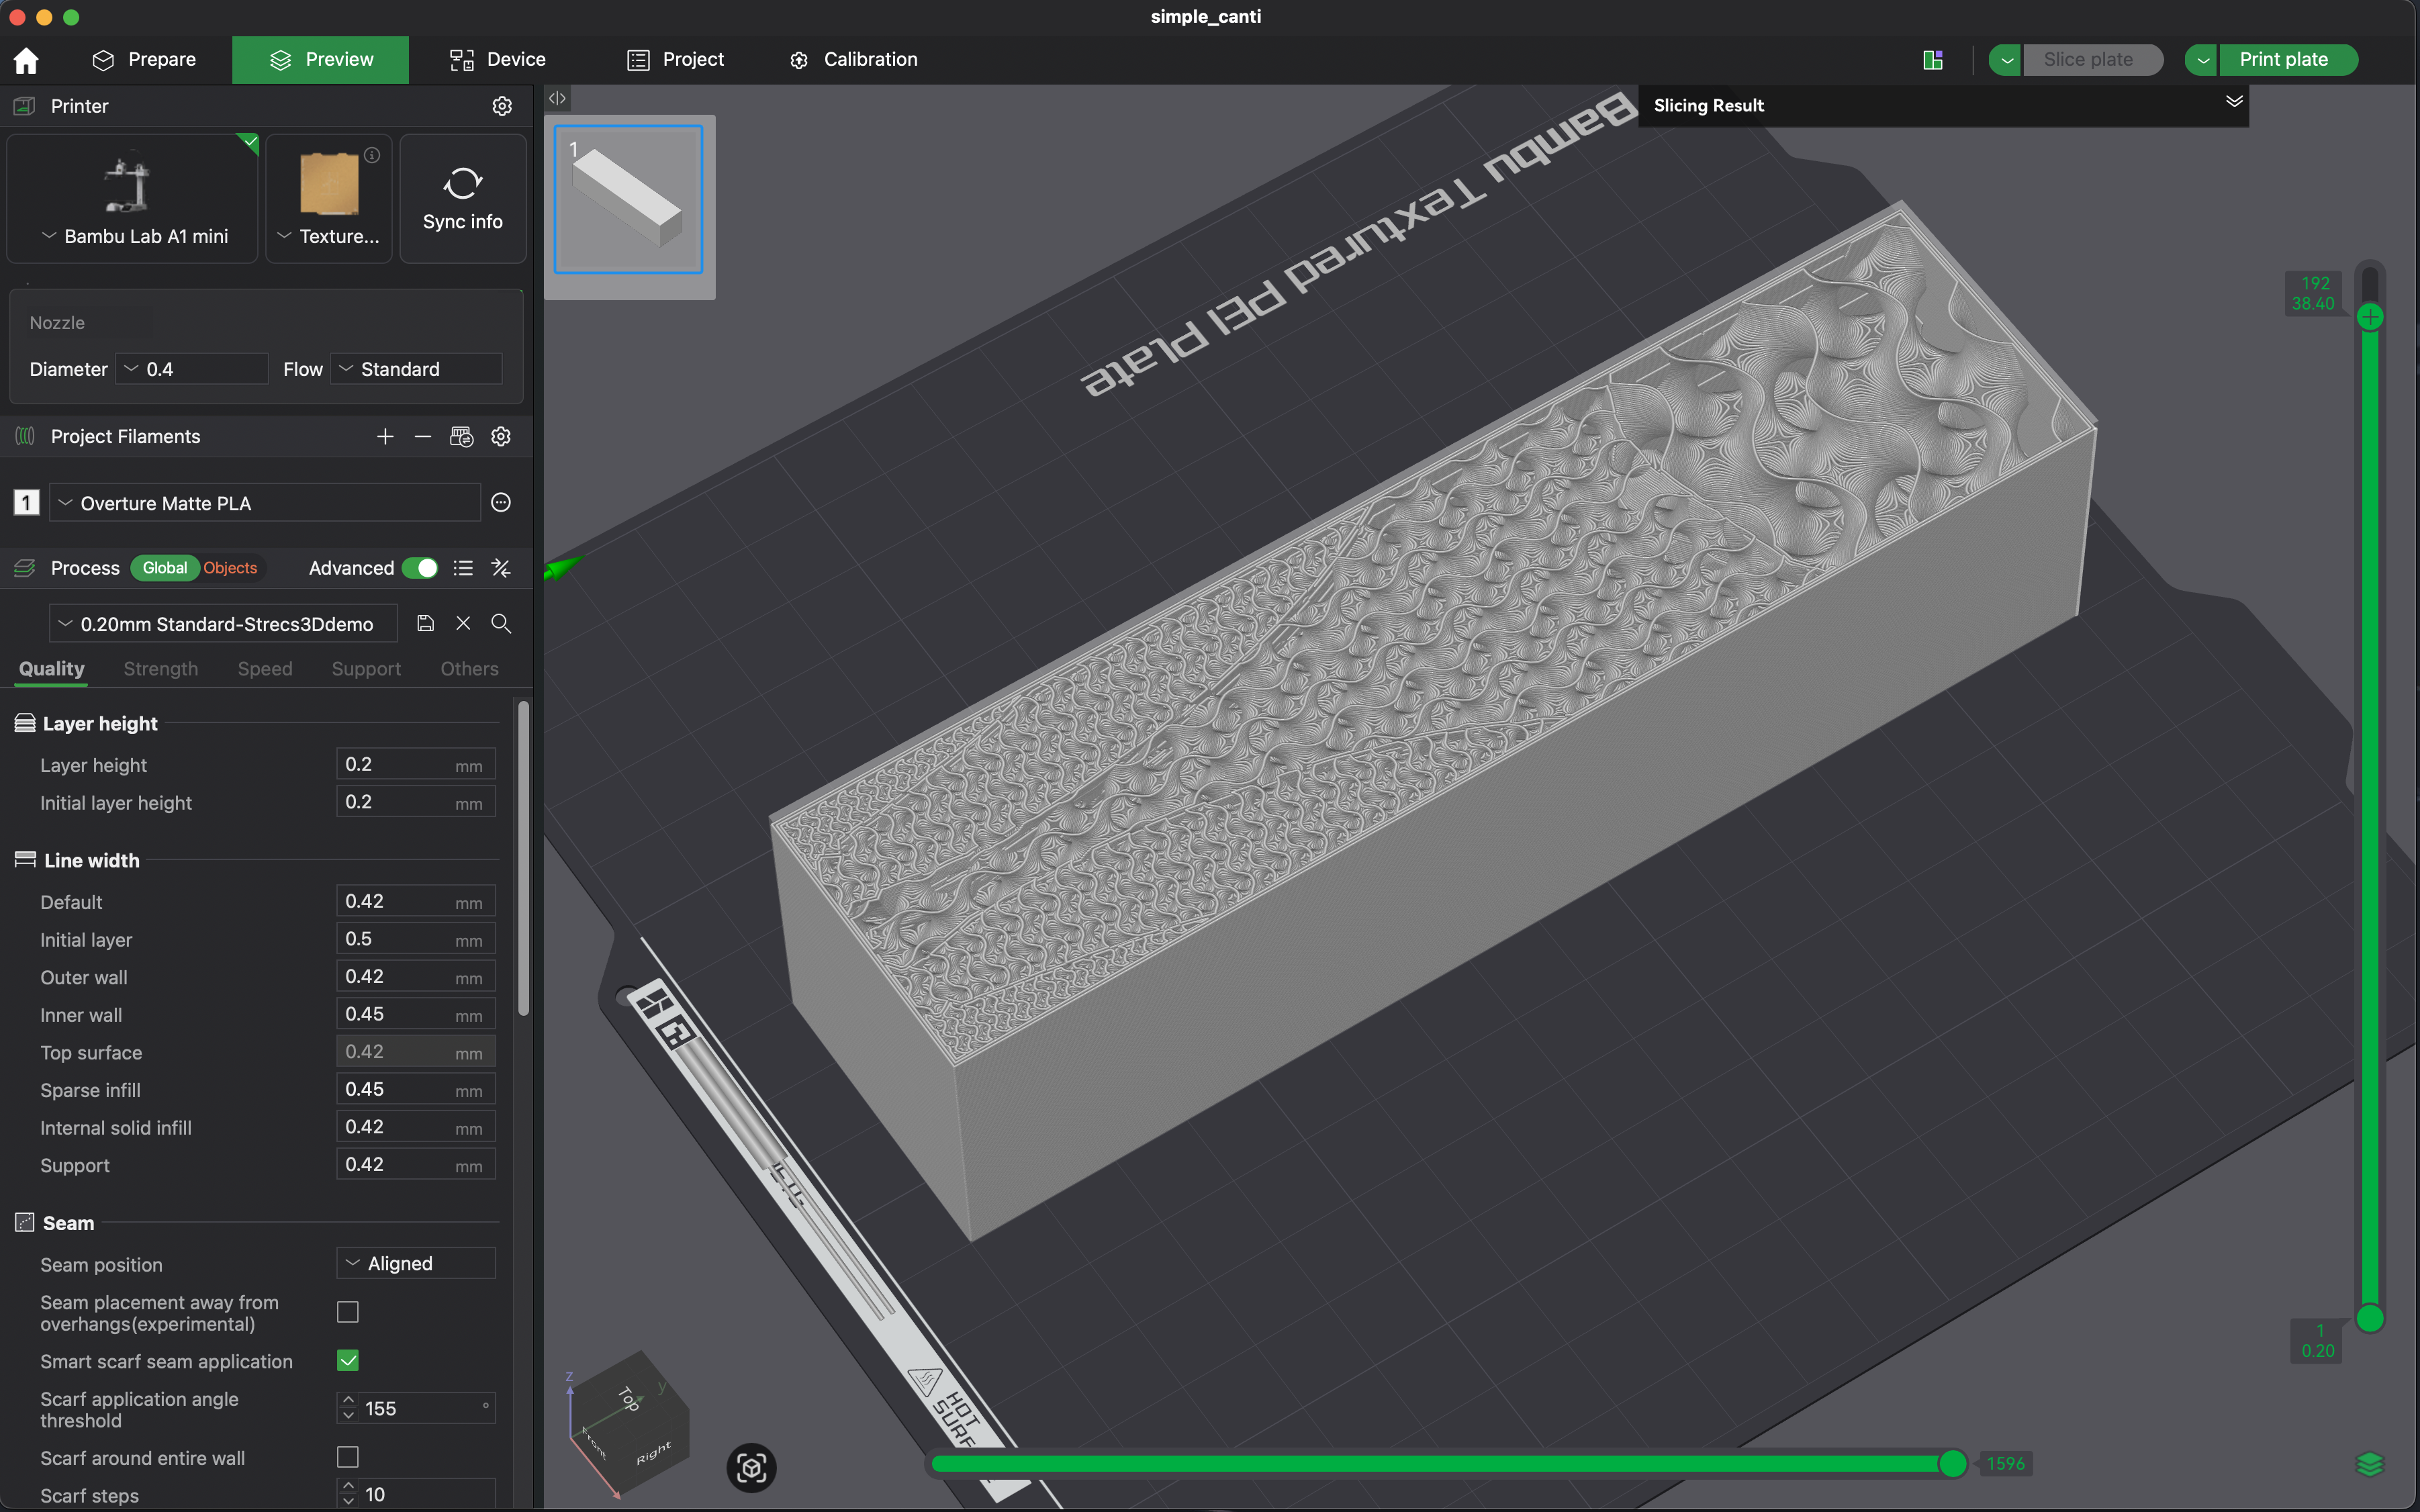Open the filament exchange/sync icon

pyautogui.click(x=462, y=436)
